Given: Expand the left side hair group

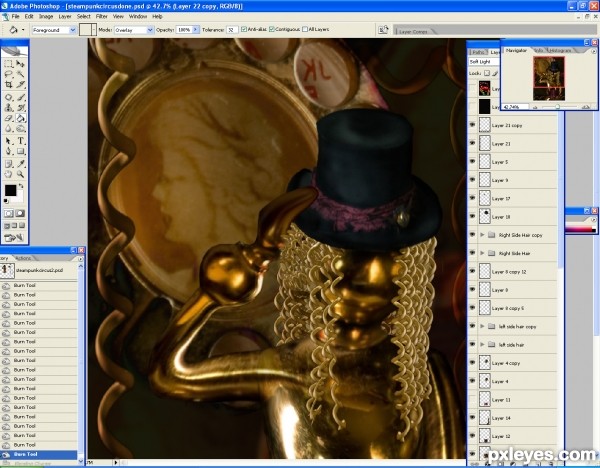Looking at the screenshot, I should tap(483, 345).
